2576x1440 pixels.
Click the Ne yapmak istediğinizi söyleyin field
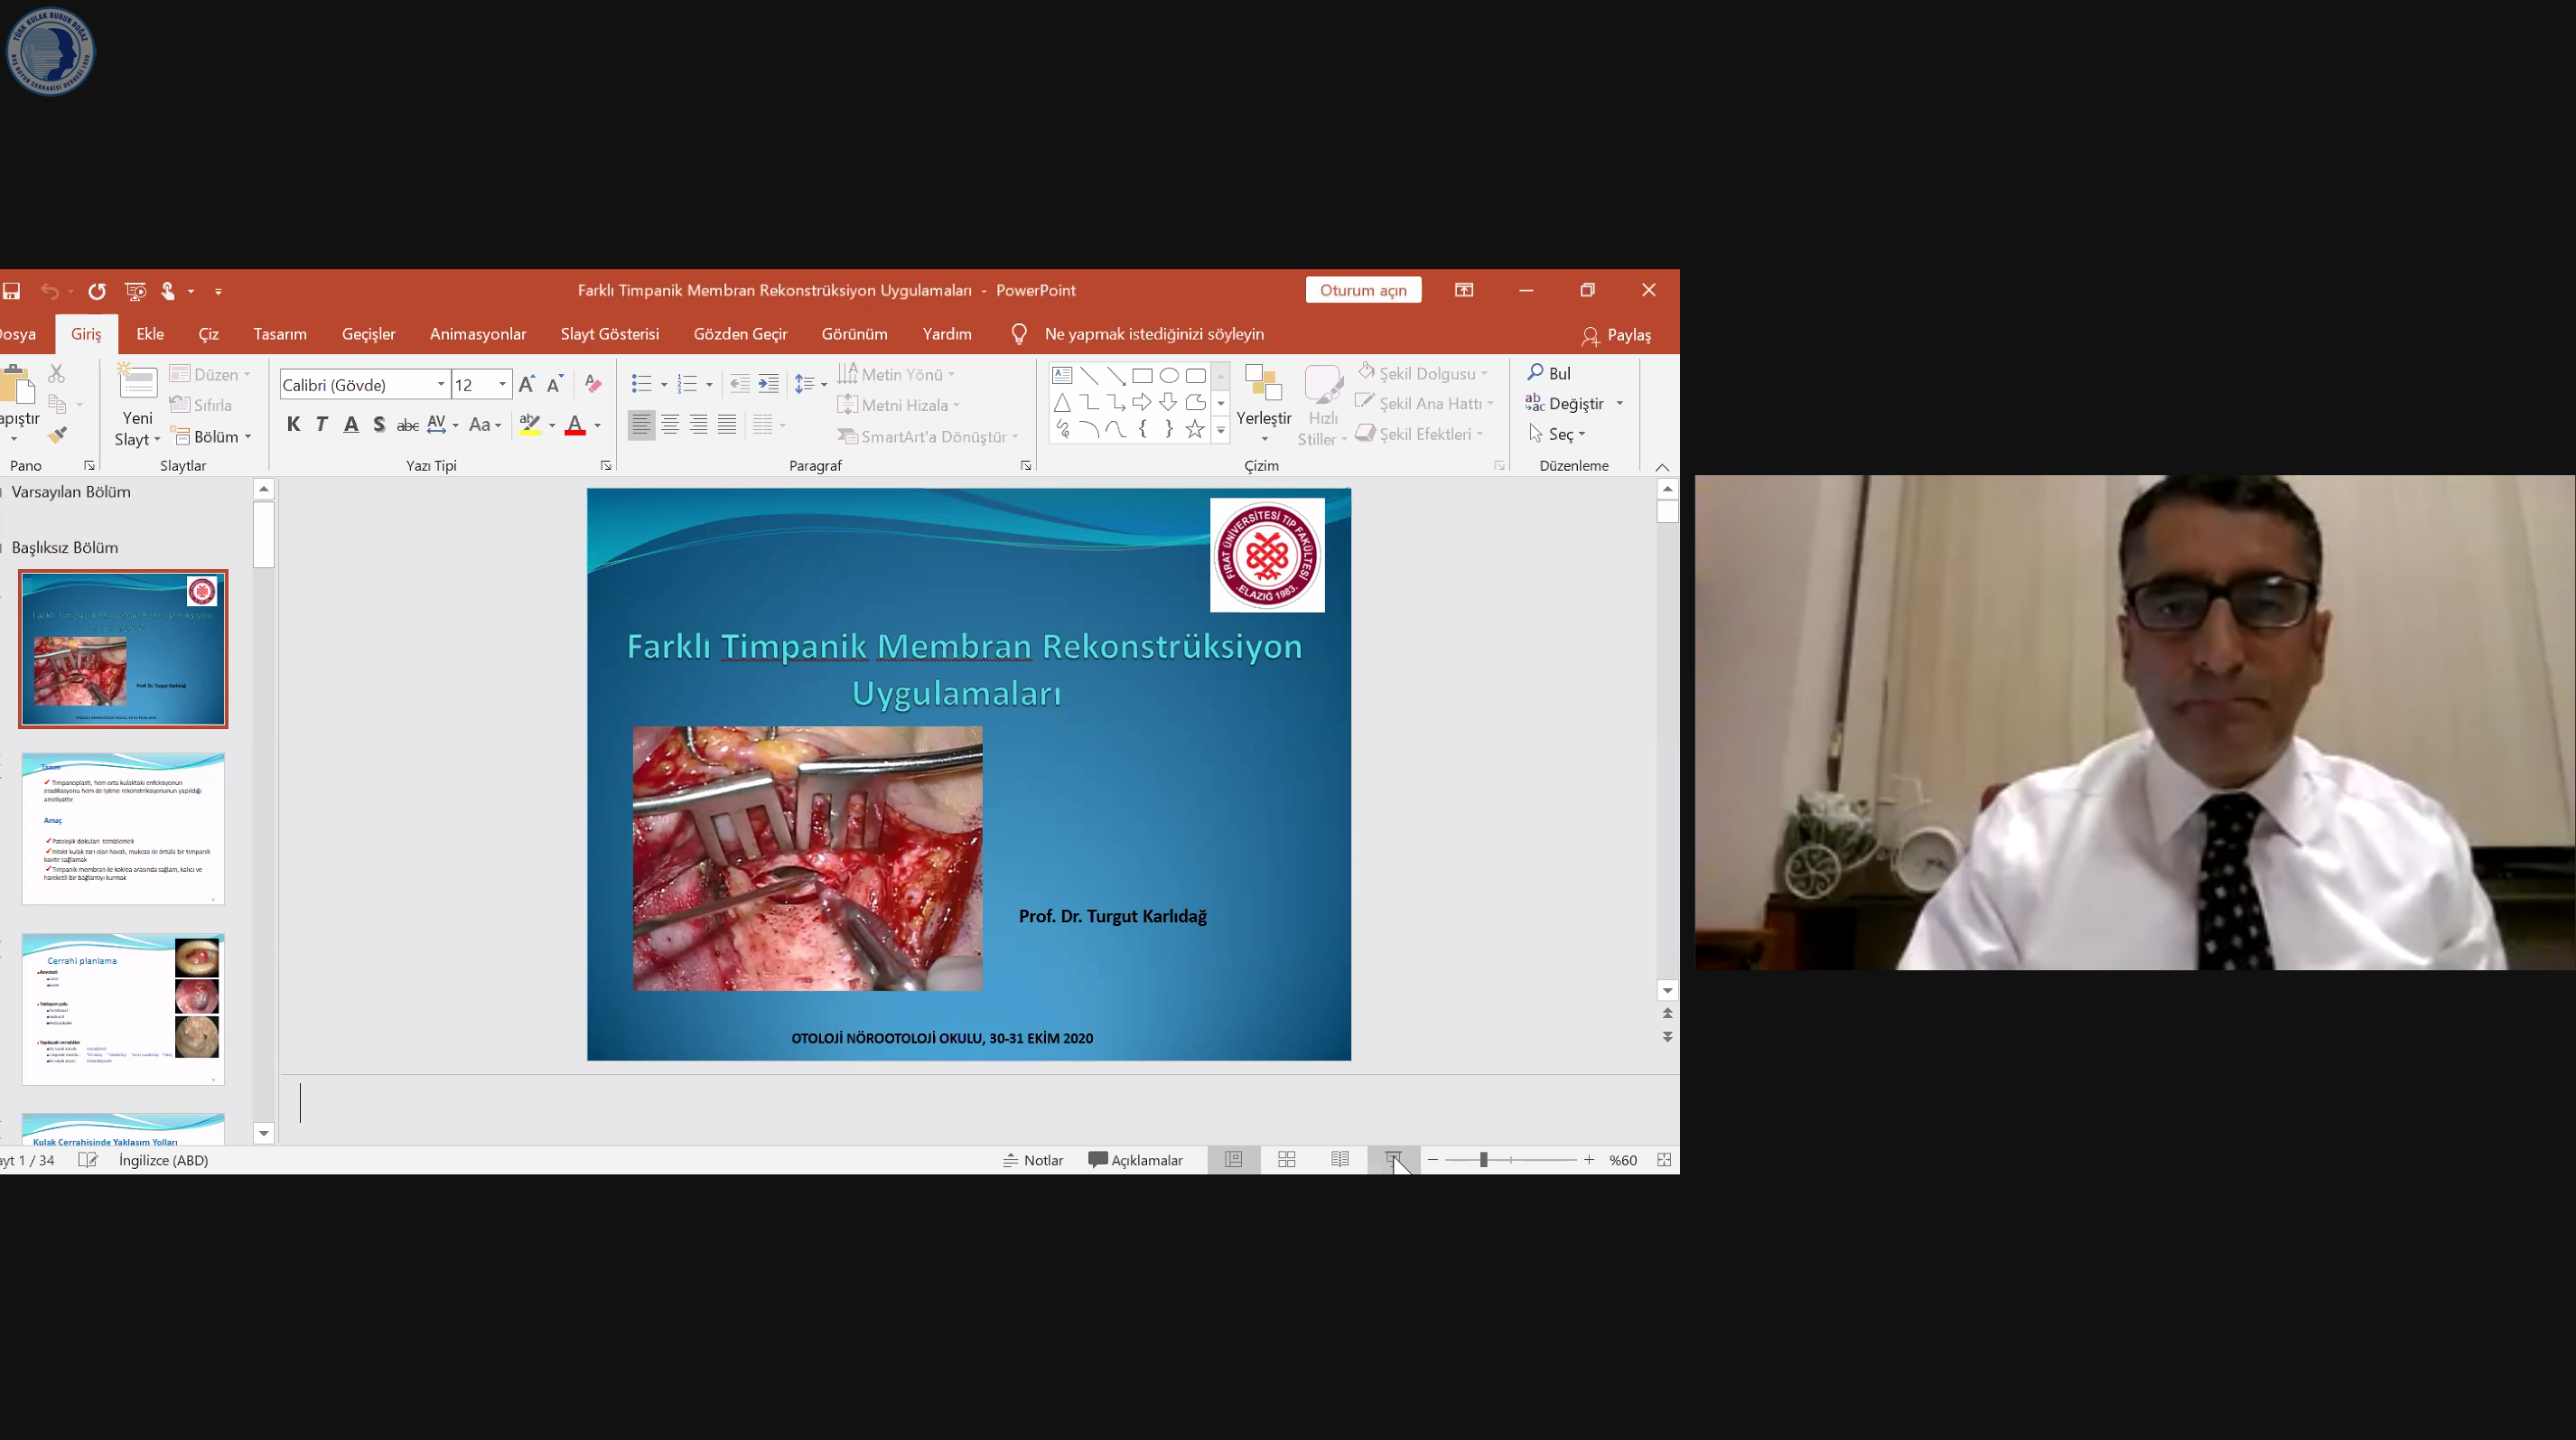point(1154,334)
